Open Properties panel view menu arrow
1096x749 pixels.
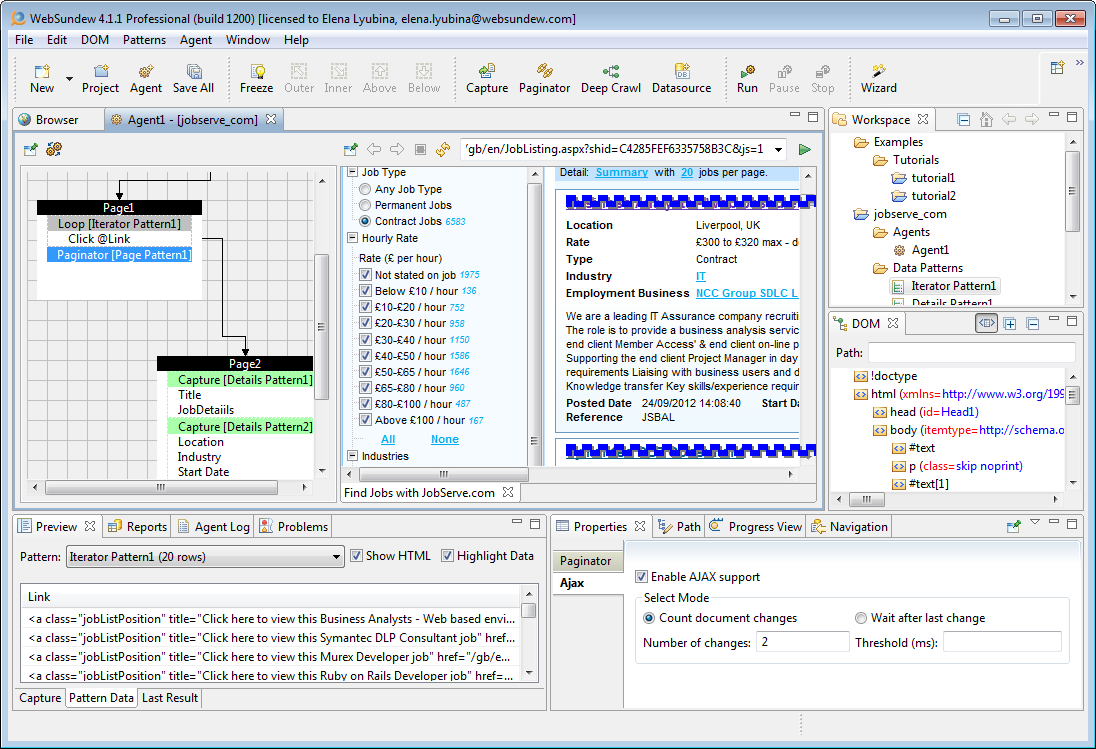(1035, 522)
